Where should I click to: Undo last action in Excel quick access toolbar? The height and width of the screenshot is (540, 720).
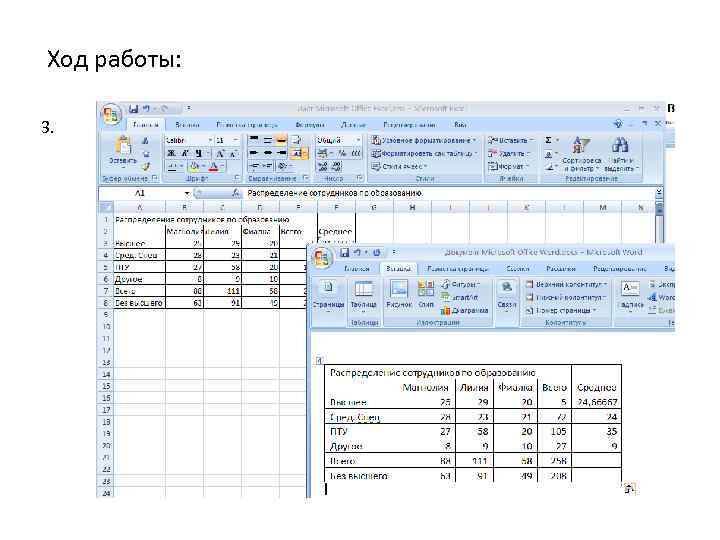tap(146, 108)
